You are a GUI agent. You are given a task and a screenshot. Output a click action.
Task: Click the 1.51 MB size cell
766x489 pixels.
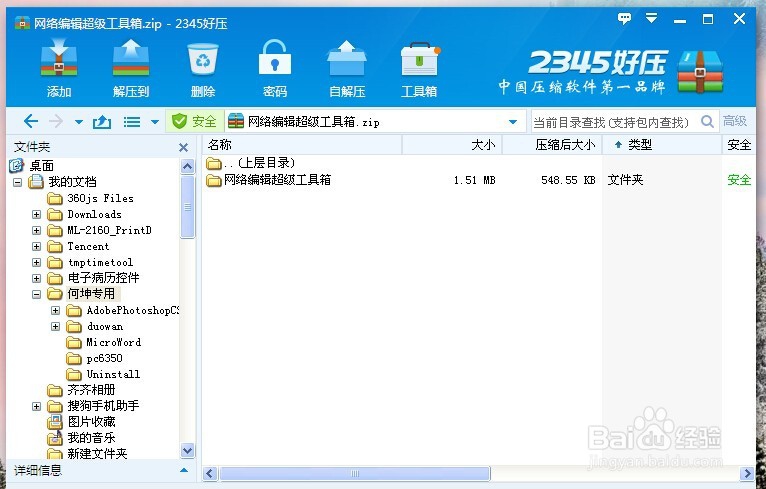[x=474, y=180]
